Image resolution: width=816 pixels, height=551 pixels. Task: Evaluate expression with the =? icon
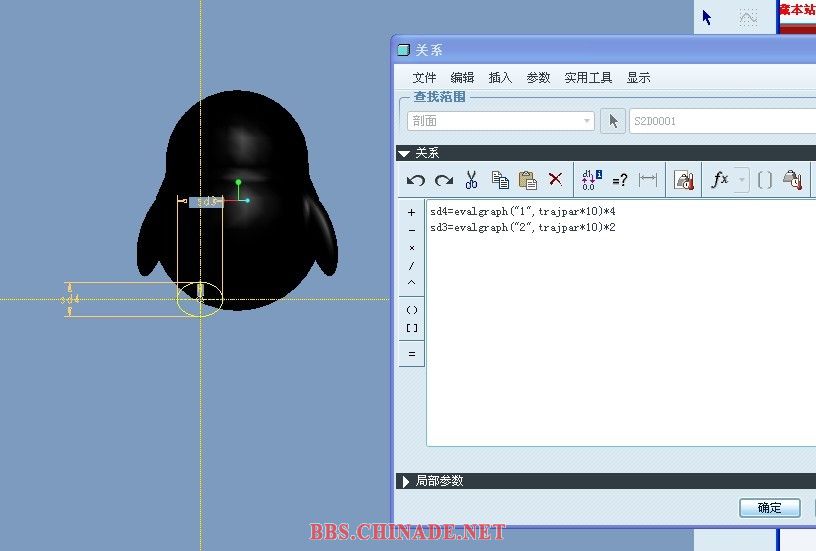[x=620, y=180]
